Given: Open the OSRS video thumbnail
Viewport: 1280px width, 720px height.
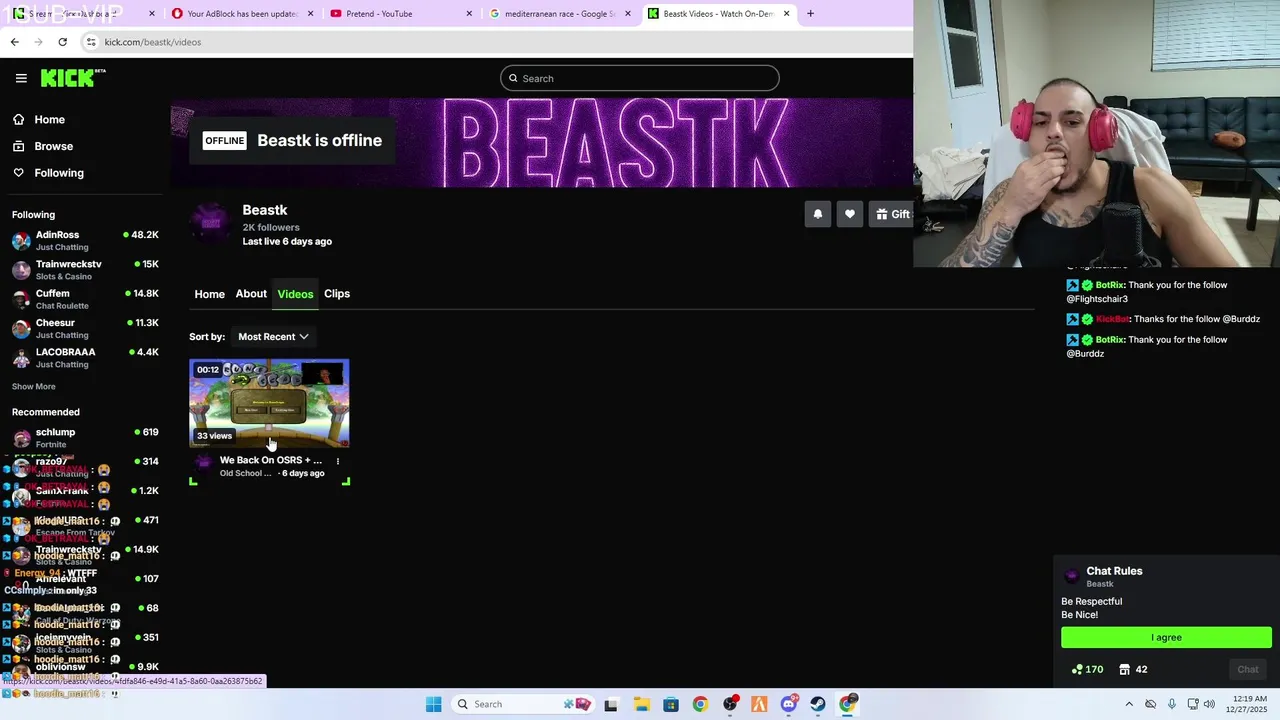Looking at the screenshot, I should point(269,403).
